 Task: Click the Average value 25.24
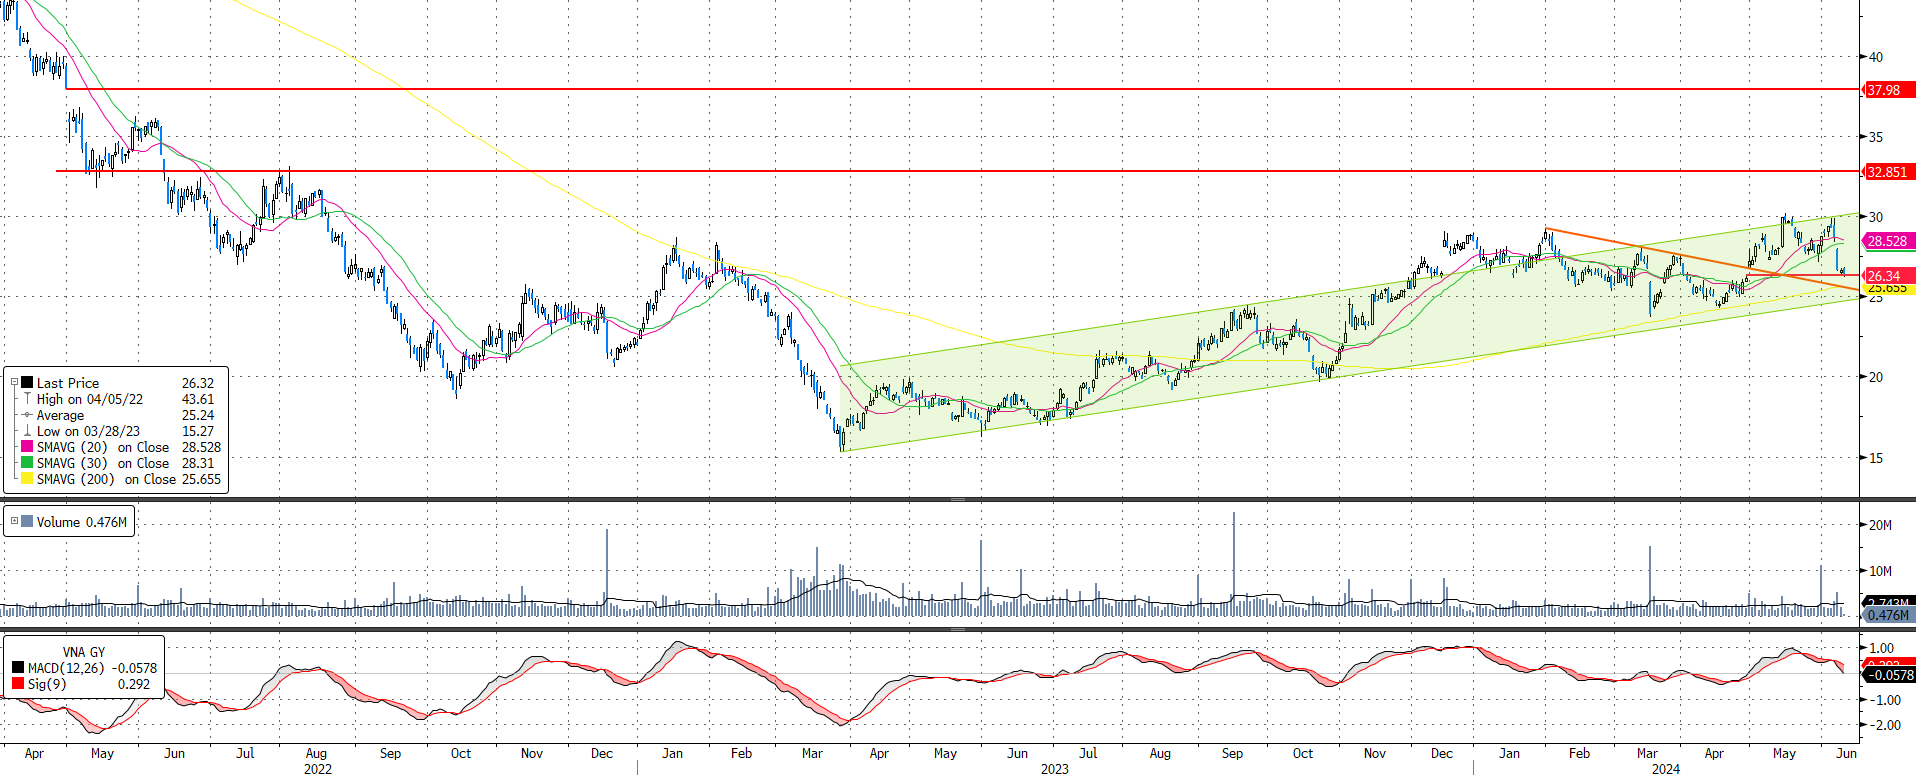tap(198, 415)
